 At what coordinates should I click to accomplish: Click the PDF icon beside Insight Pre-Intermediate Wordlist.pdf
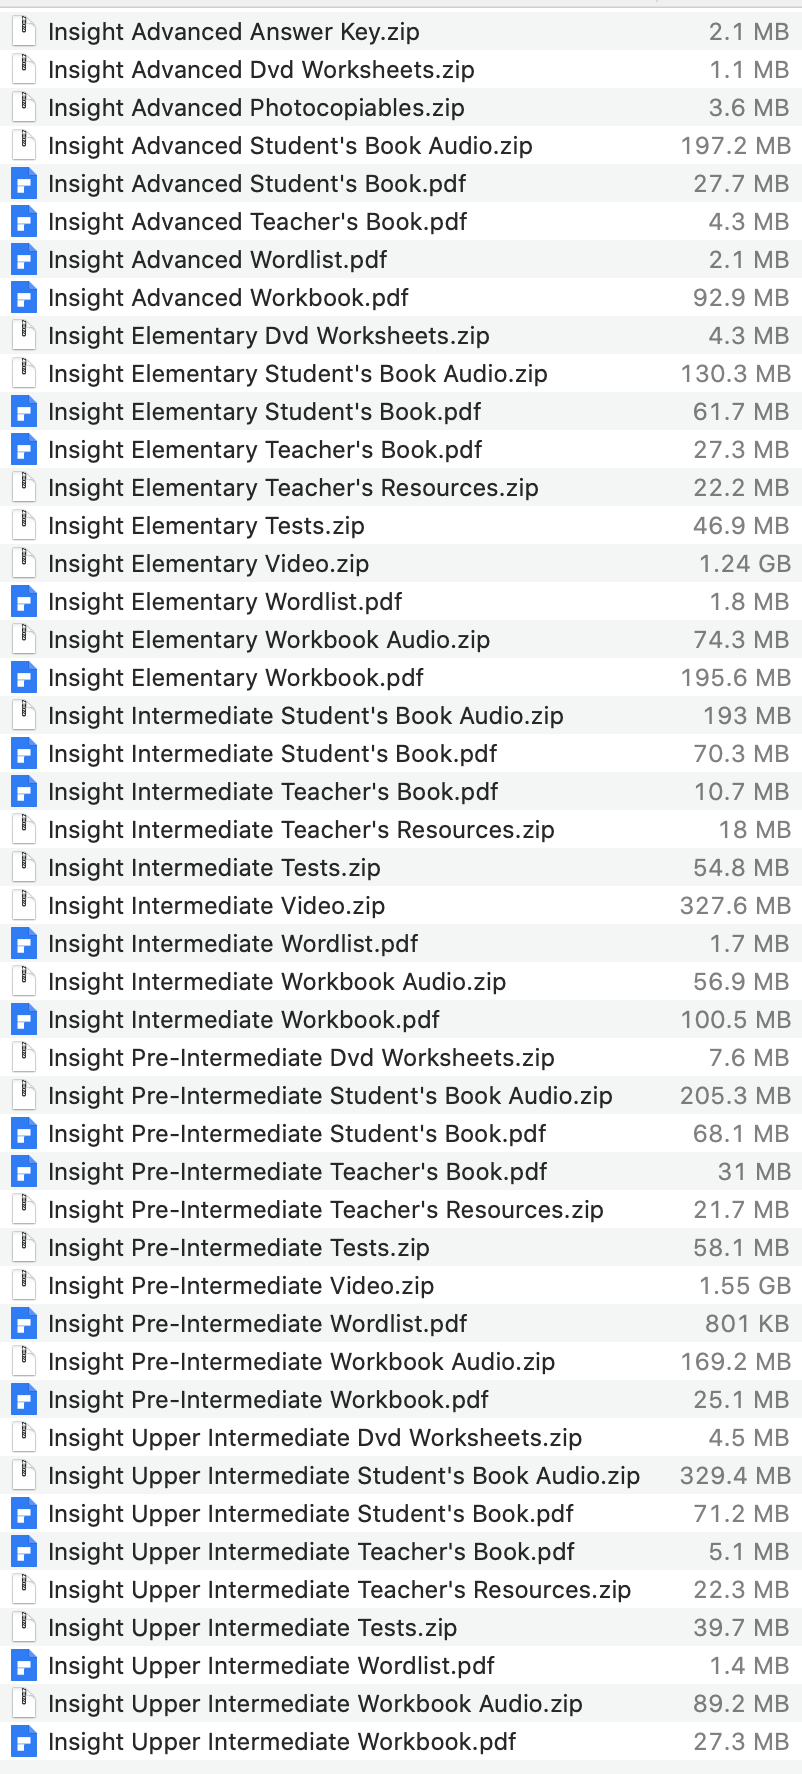23,1324
